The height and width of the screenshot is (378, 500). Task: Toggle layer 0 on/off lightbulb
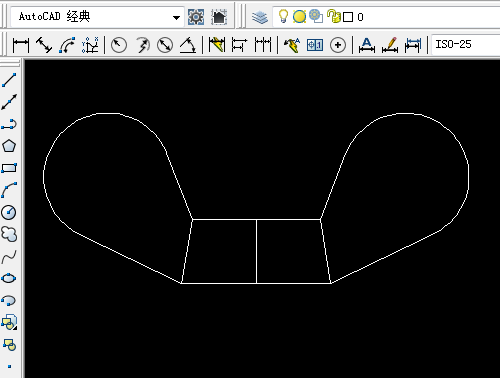click(x=283, y=16)
